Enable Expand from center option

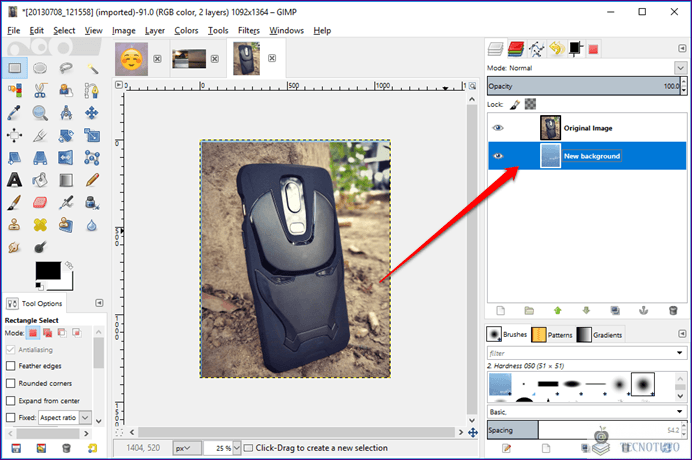pos(11,400)
